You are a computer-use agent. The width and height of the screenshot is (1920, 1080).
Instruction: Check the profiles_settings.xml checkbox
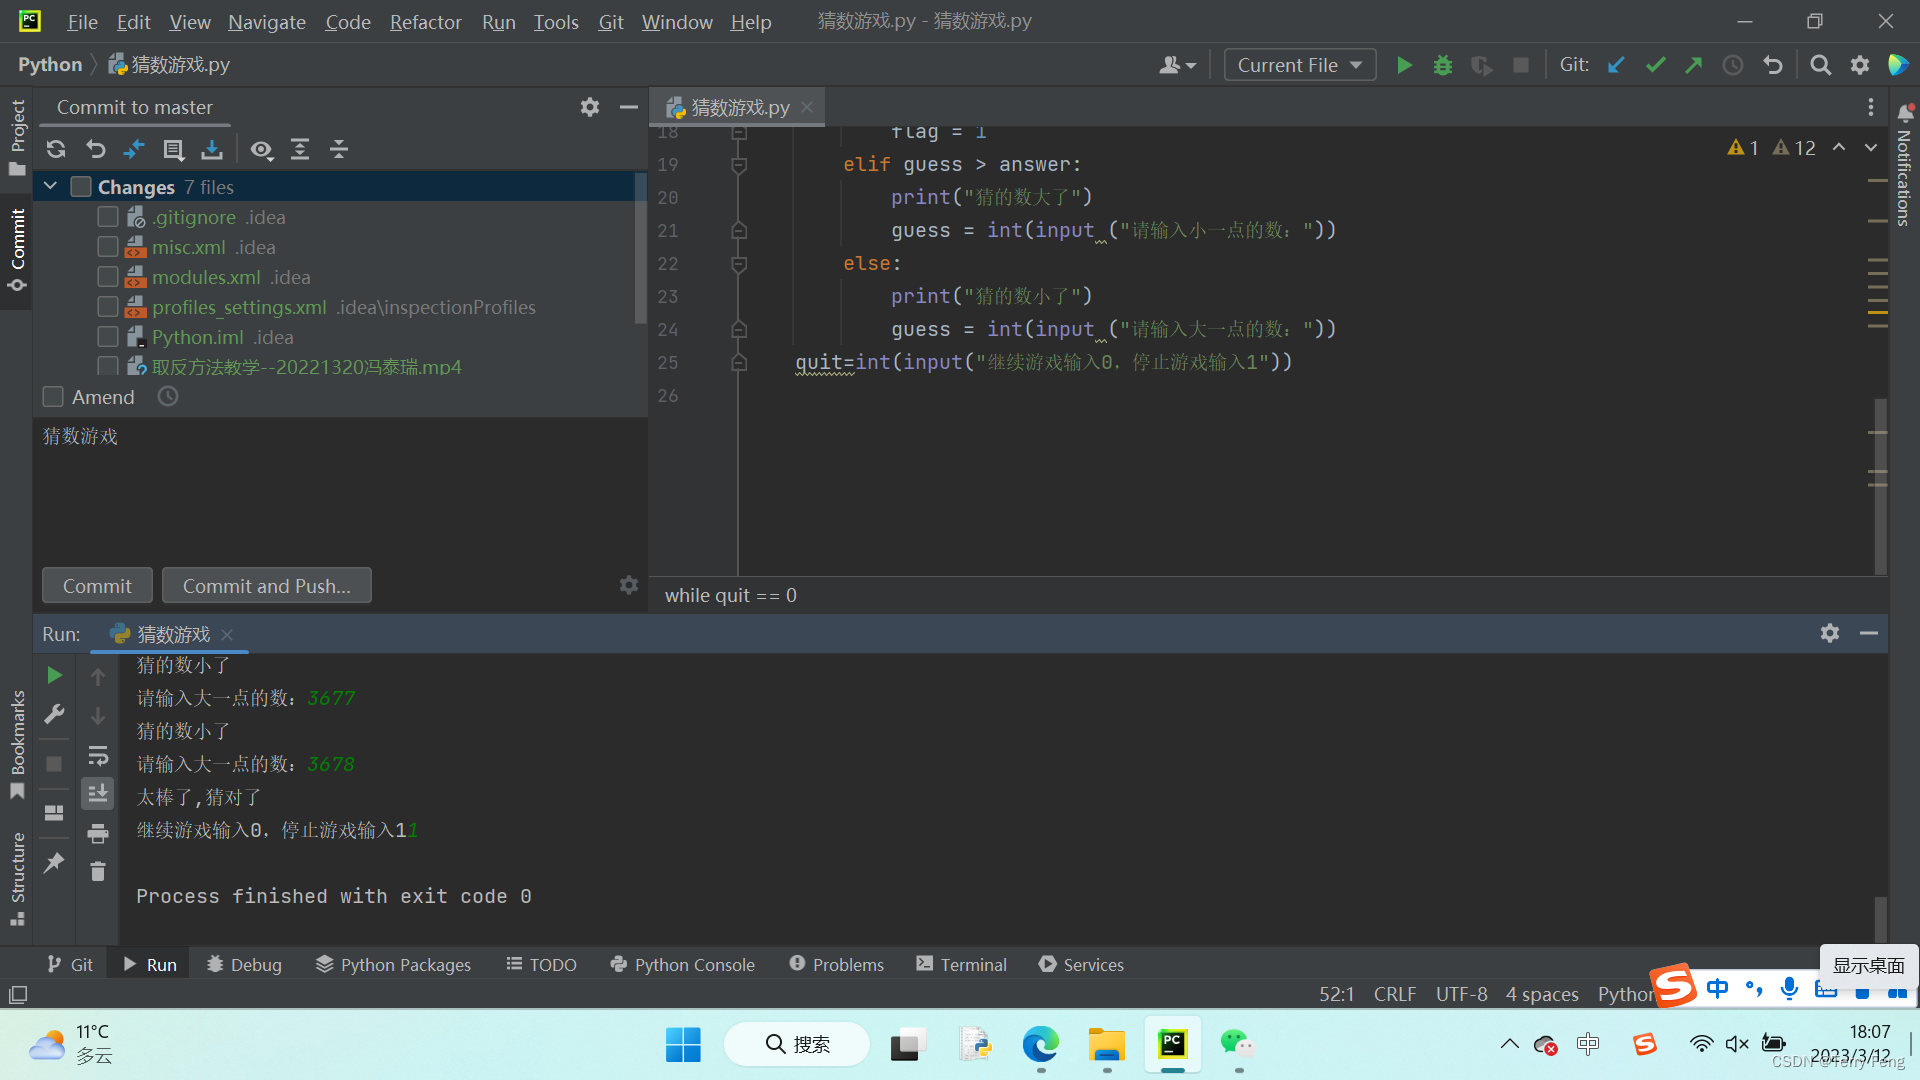(x=108, y=307)
